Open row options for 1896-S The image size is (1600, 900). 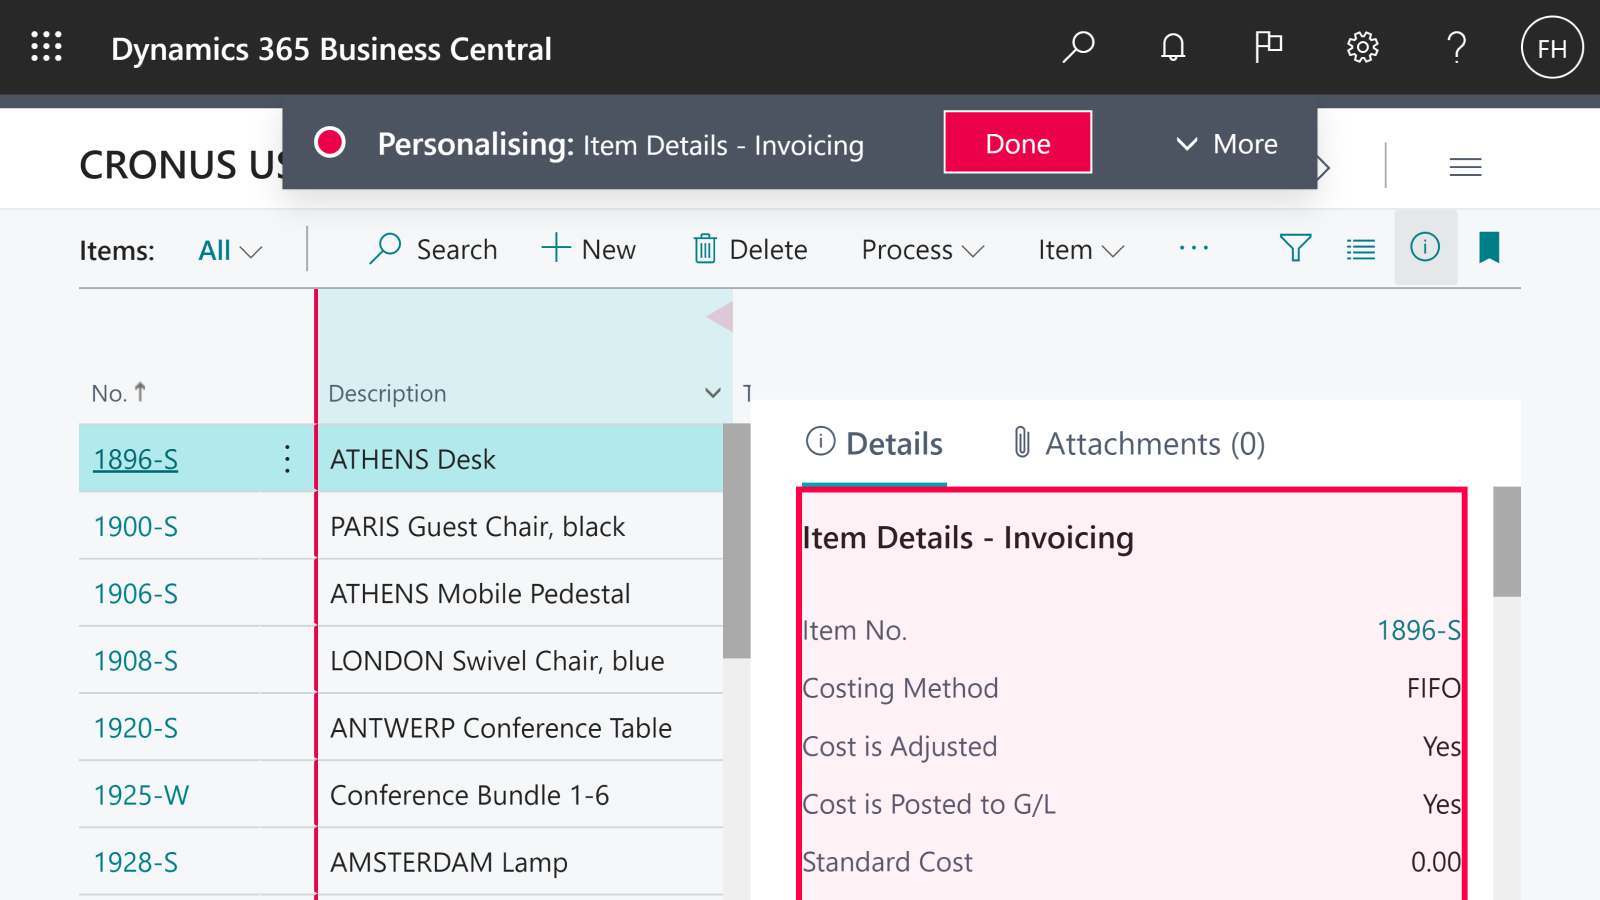287,459
